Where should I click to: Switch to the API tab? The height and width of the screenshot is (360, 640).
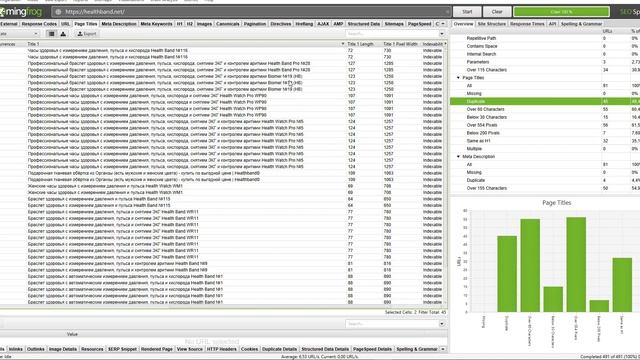552,24
